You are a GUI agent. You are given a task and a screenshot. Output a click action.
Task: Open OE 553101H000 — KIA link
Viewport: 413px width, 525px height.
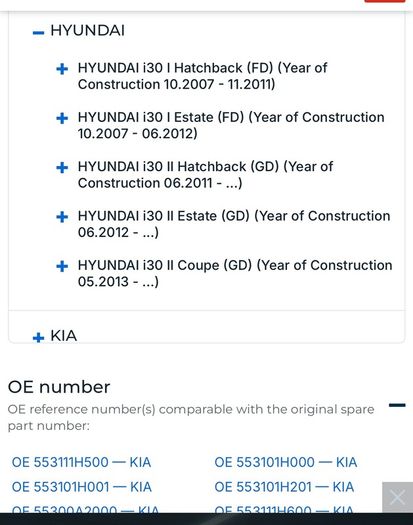[286, 462]
